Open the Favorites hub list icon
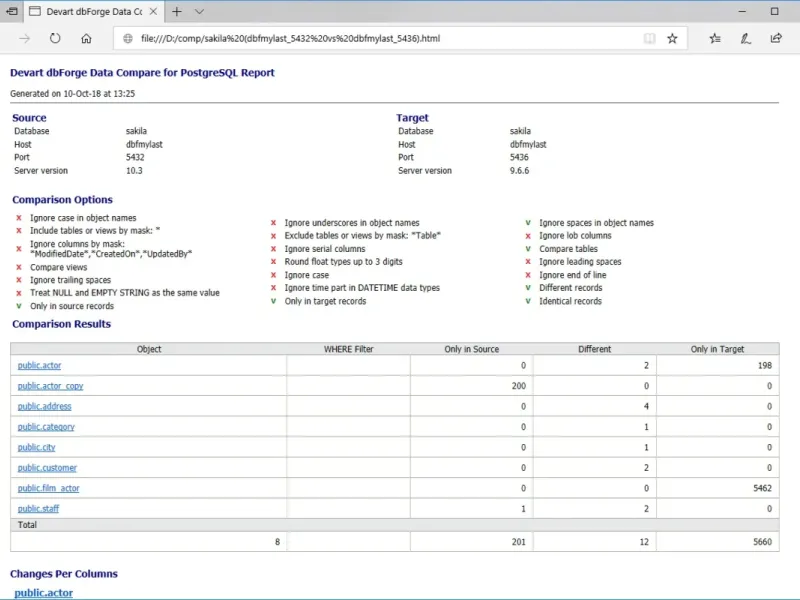 715,38
